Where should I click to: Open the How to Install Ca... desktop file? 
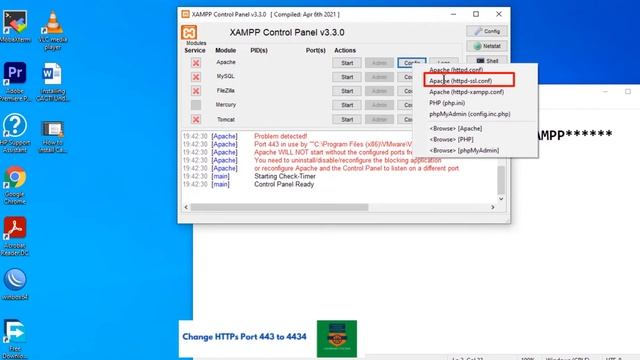(x=53, y=136)
